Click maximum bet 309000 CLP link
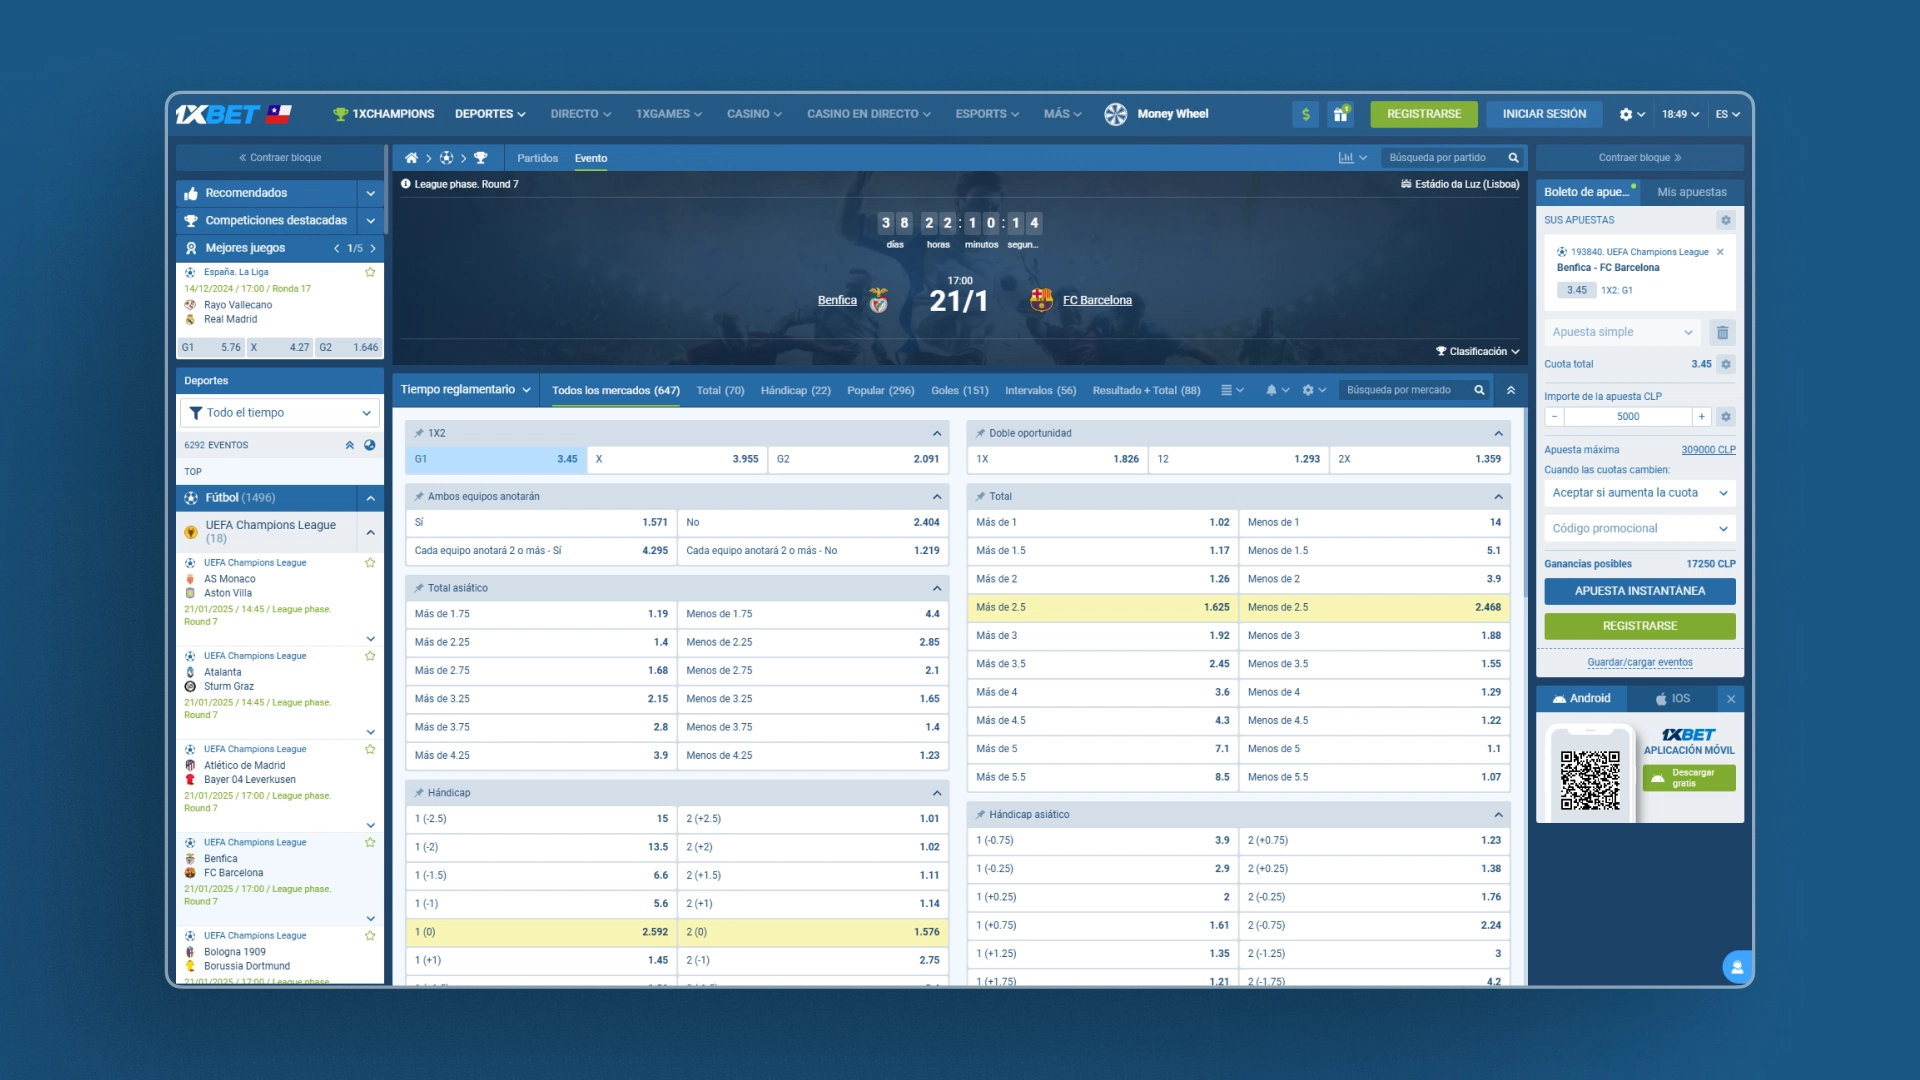This screenshot has height=1080, width=1920. pos(1708,450)
